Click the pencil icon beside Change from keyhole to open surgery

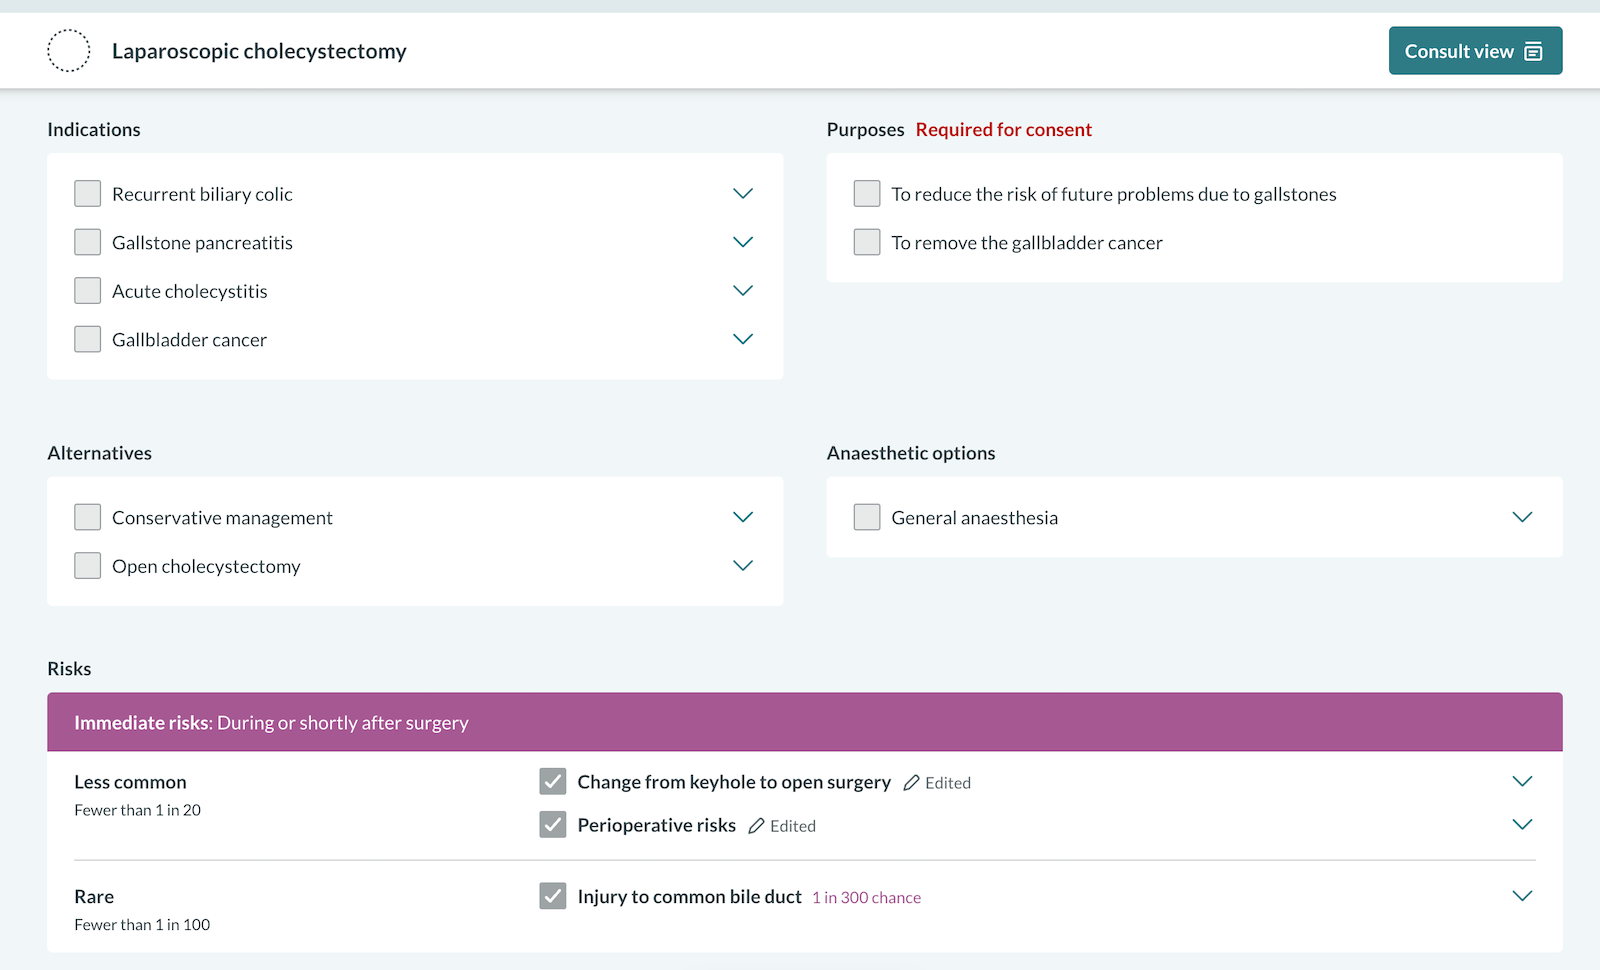912,782
